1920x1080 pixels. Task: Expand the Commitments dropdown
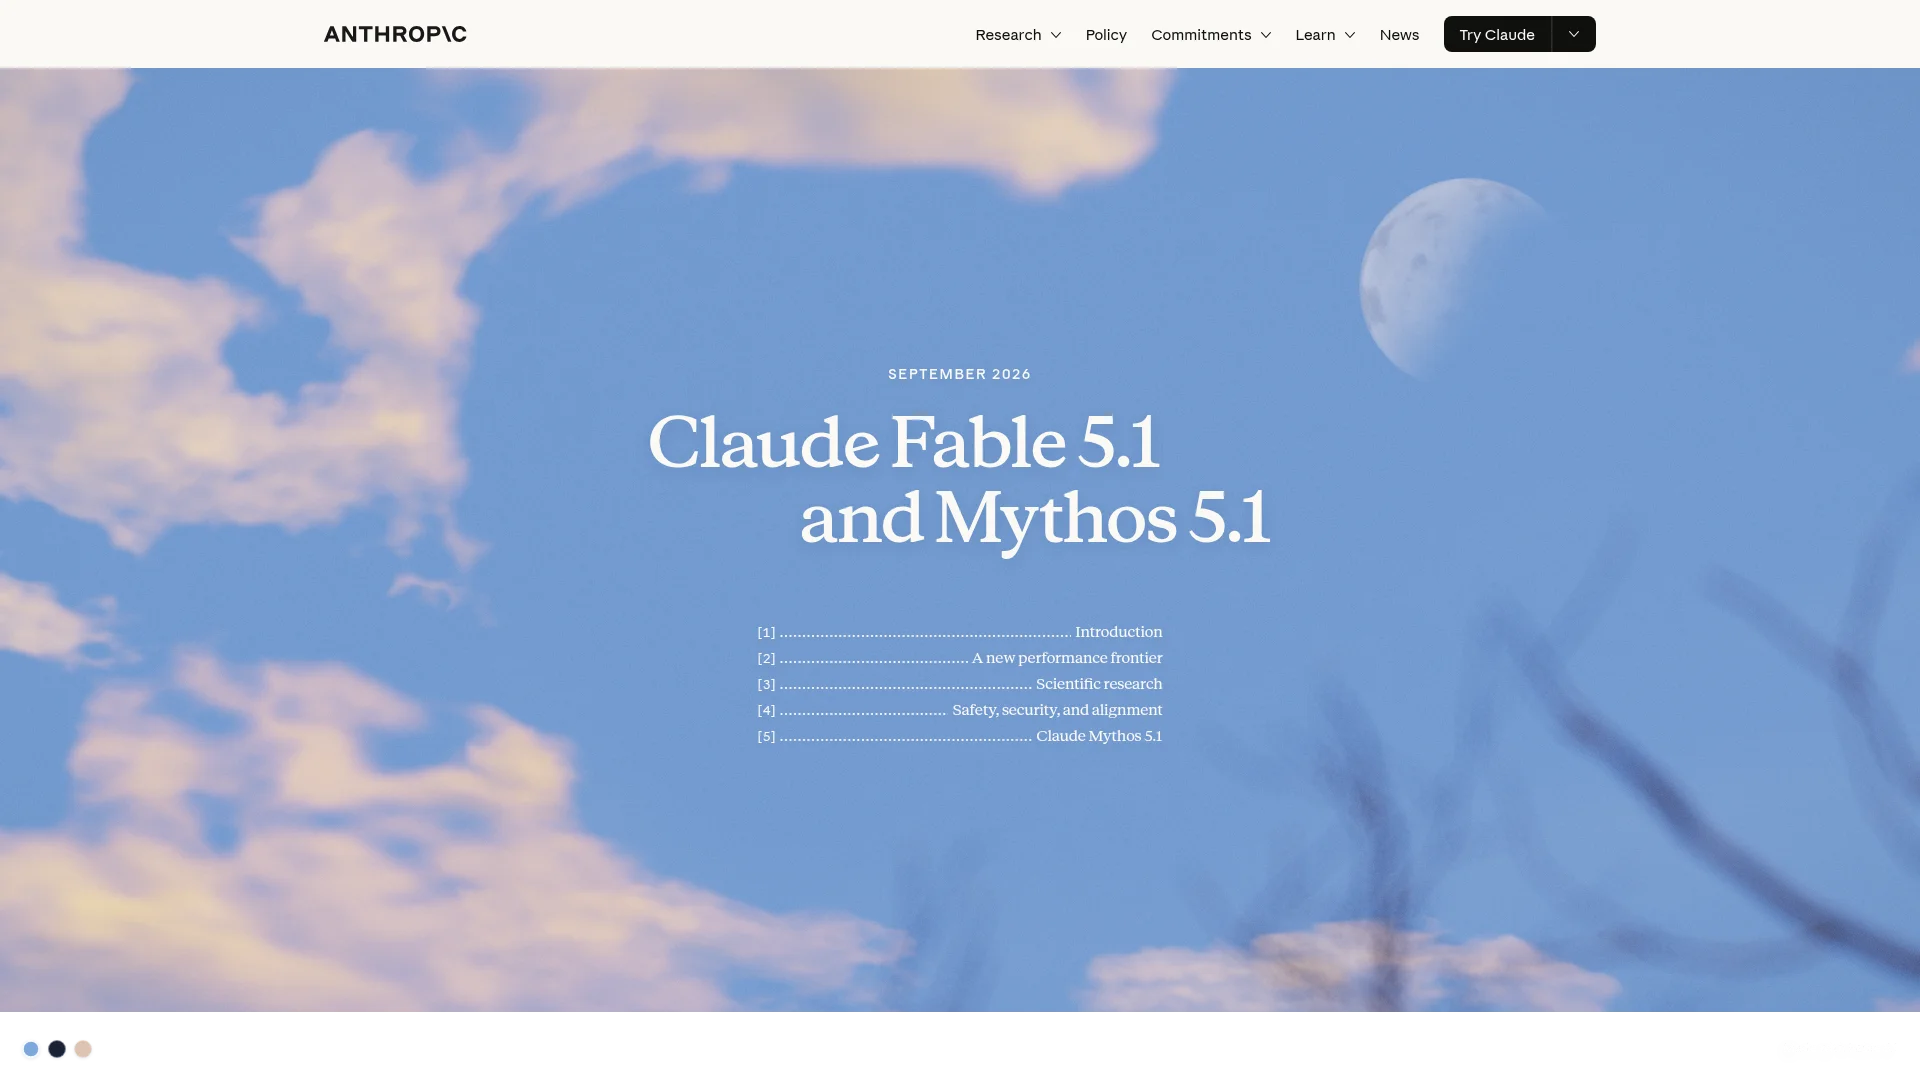(1211, 34)
